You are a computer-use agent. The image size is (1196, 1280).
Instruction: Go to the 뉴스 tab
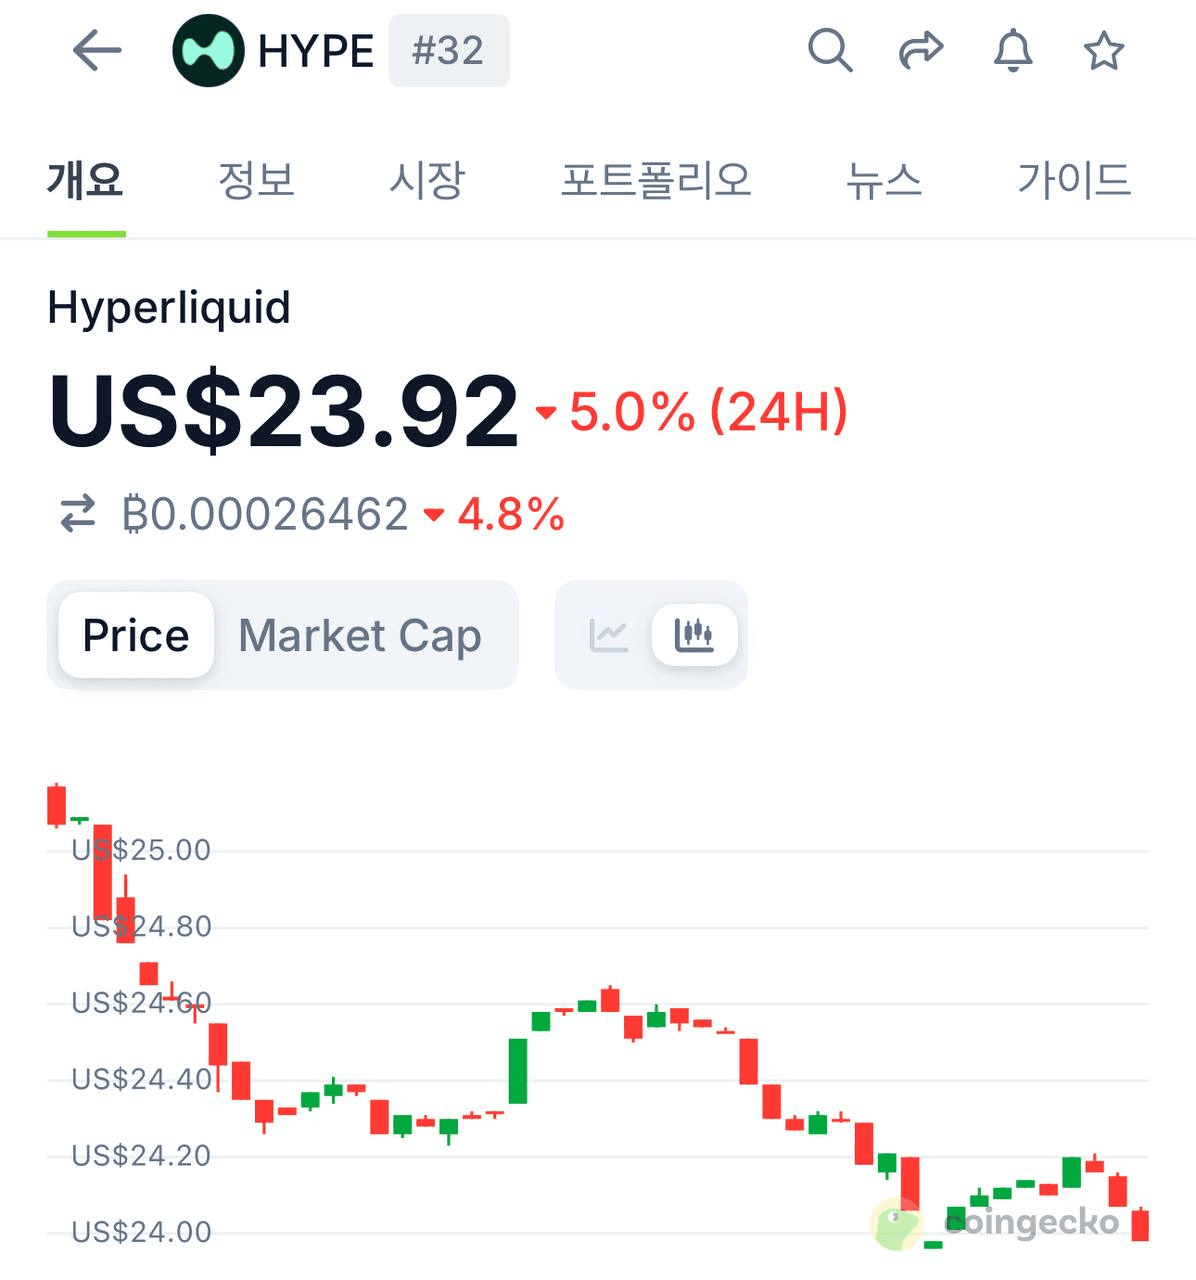click(883, 180)
